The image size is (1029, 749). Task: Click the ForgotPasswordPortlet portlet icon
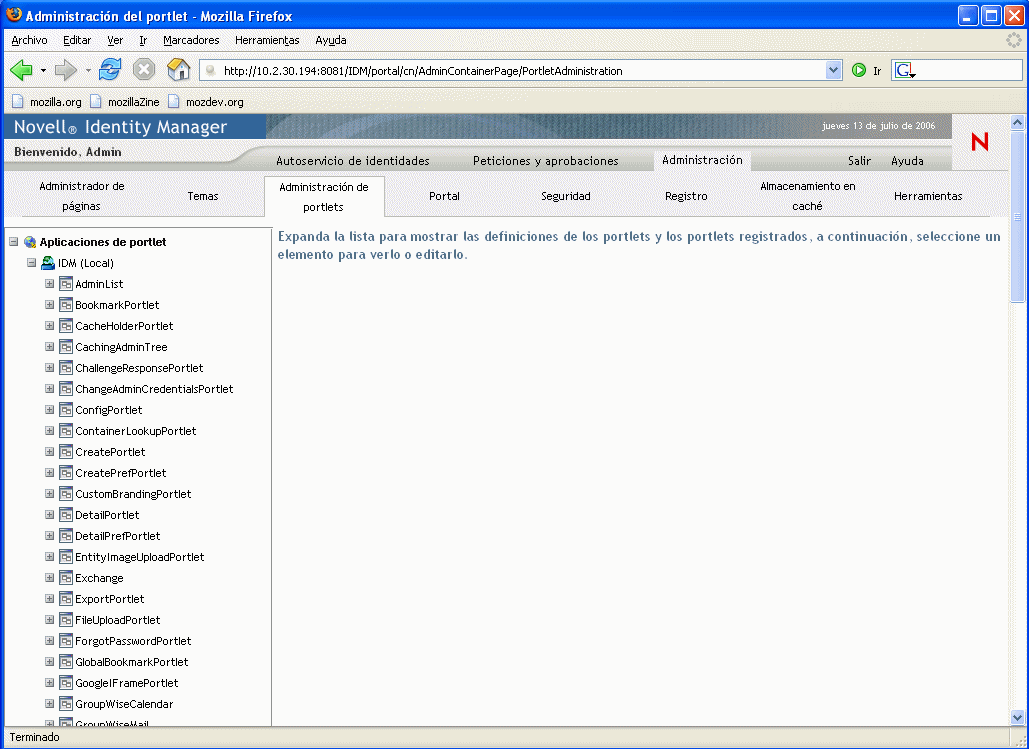[66, 641]
